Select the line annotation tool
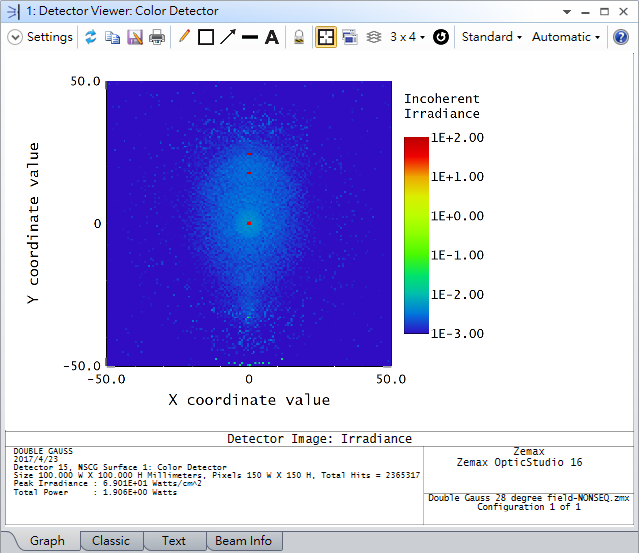 click(250, 37)
